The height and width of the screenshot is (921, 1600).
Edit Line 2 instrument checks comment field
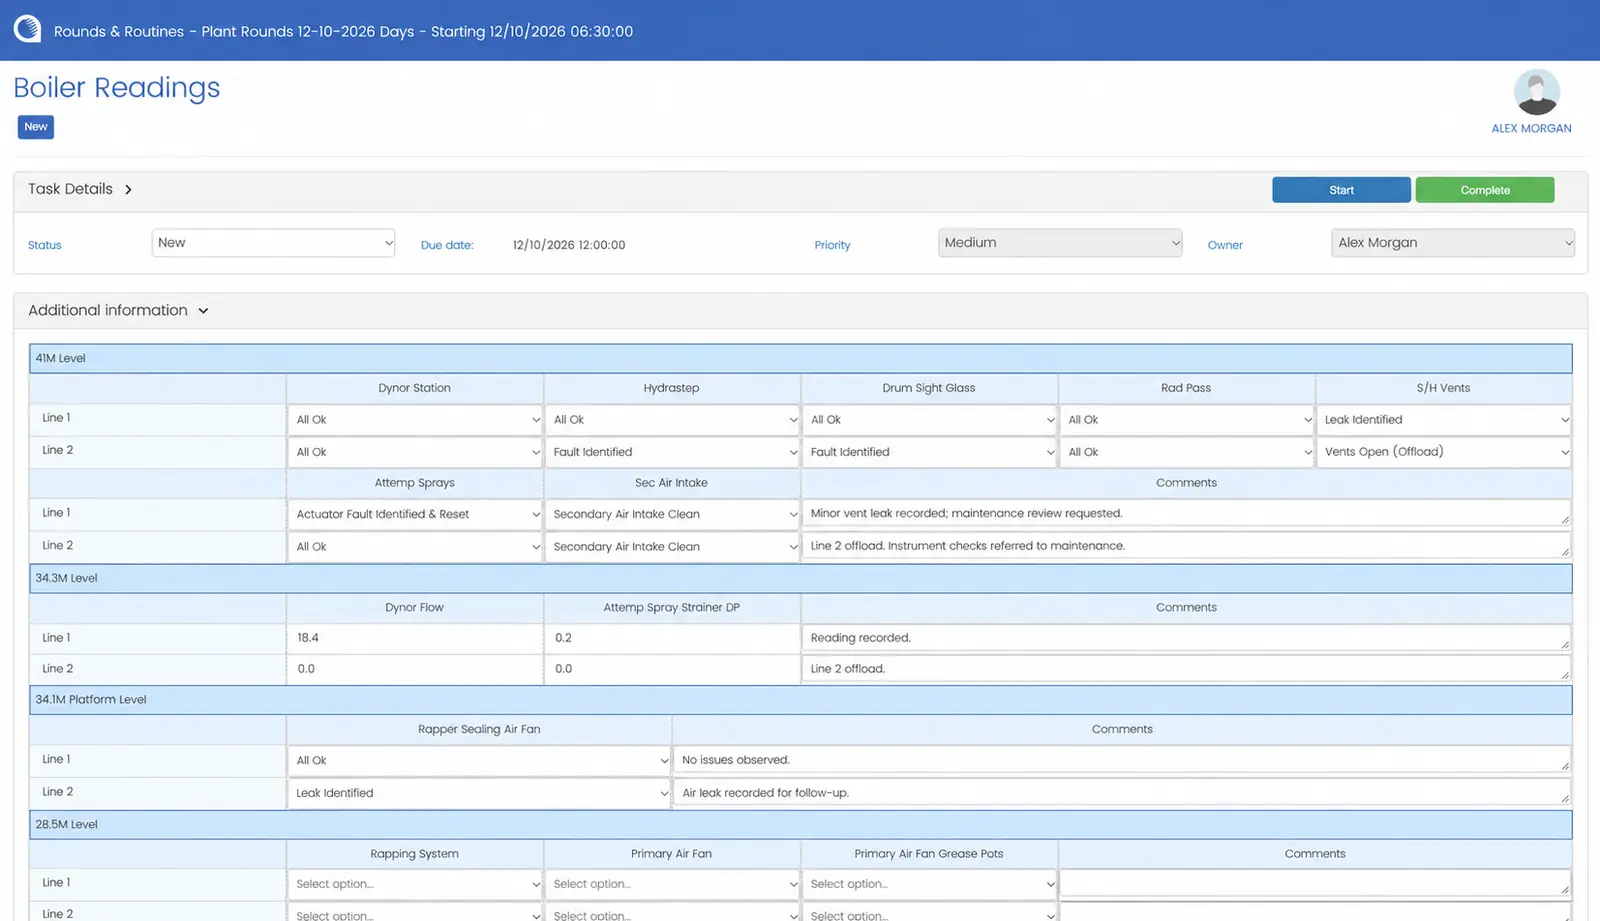point(1186,546)
